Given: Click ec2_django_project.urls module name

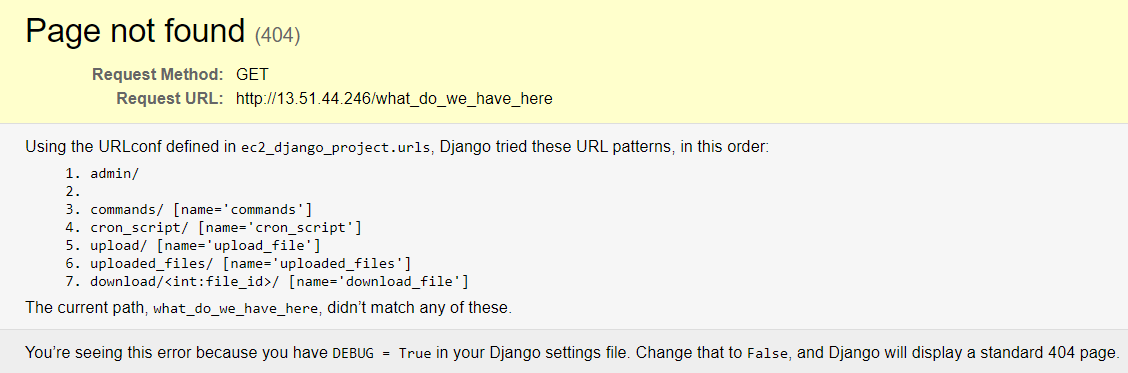Looking at the screenshot, I should [335, 148].
